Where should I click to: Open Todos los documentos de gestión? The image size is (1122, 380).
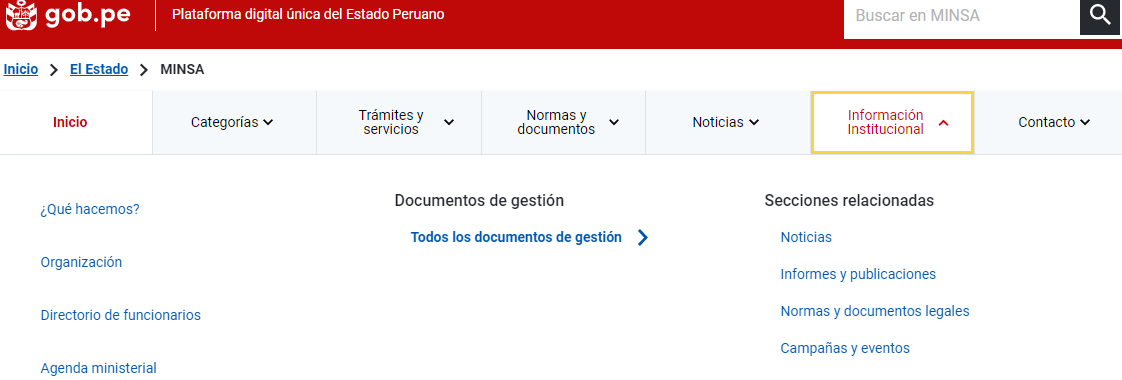coord(516,238)
